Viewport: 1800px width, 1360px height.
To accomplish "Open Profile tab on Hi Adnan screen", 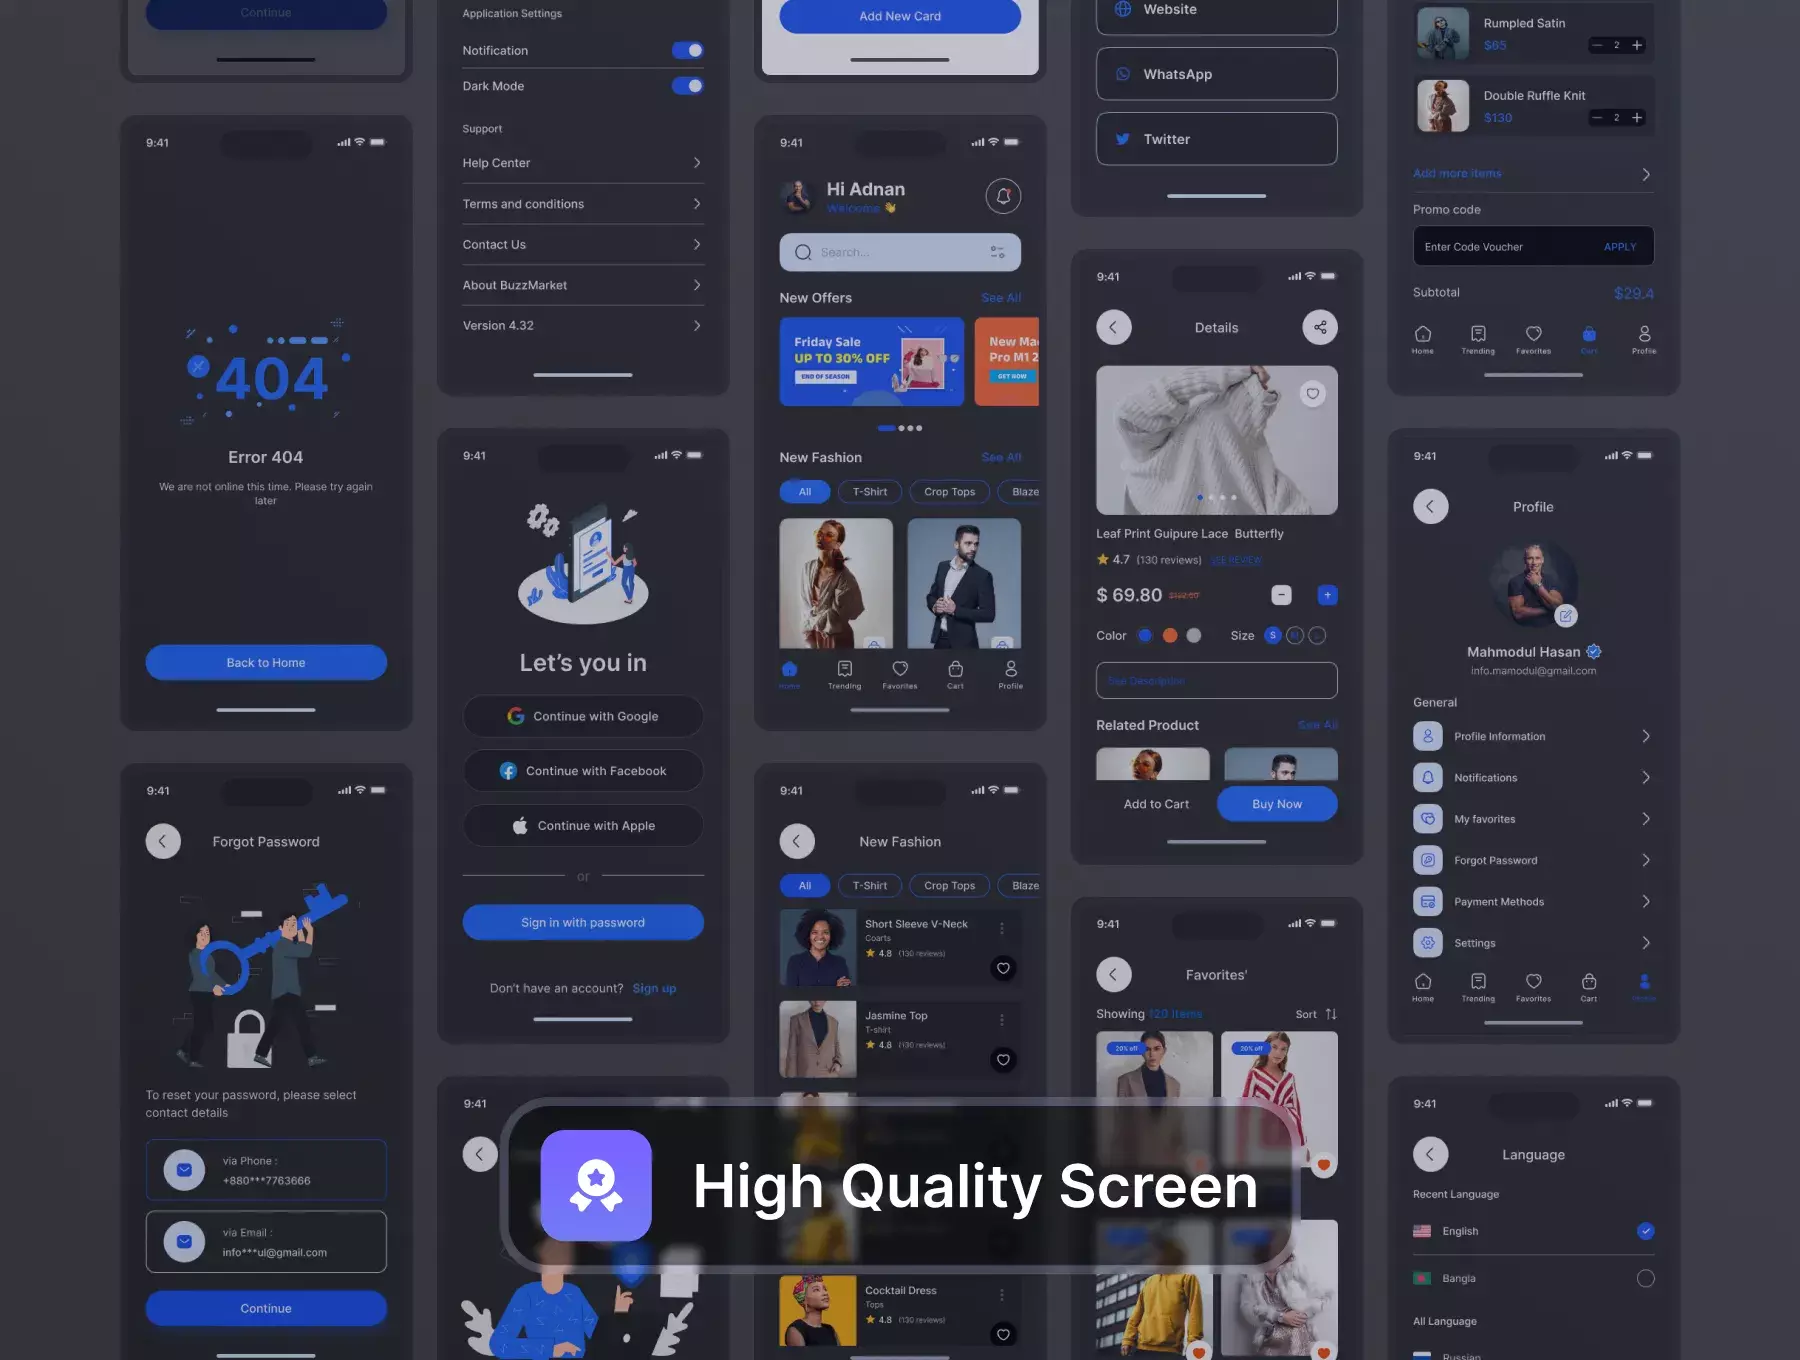I will (1010, 675).
